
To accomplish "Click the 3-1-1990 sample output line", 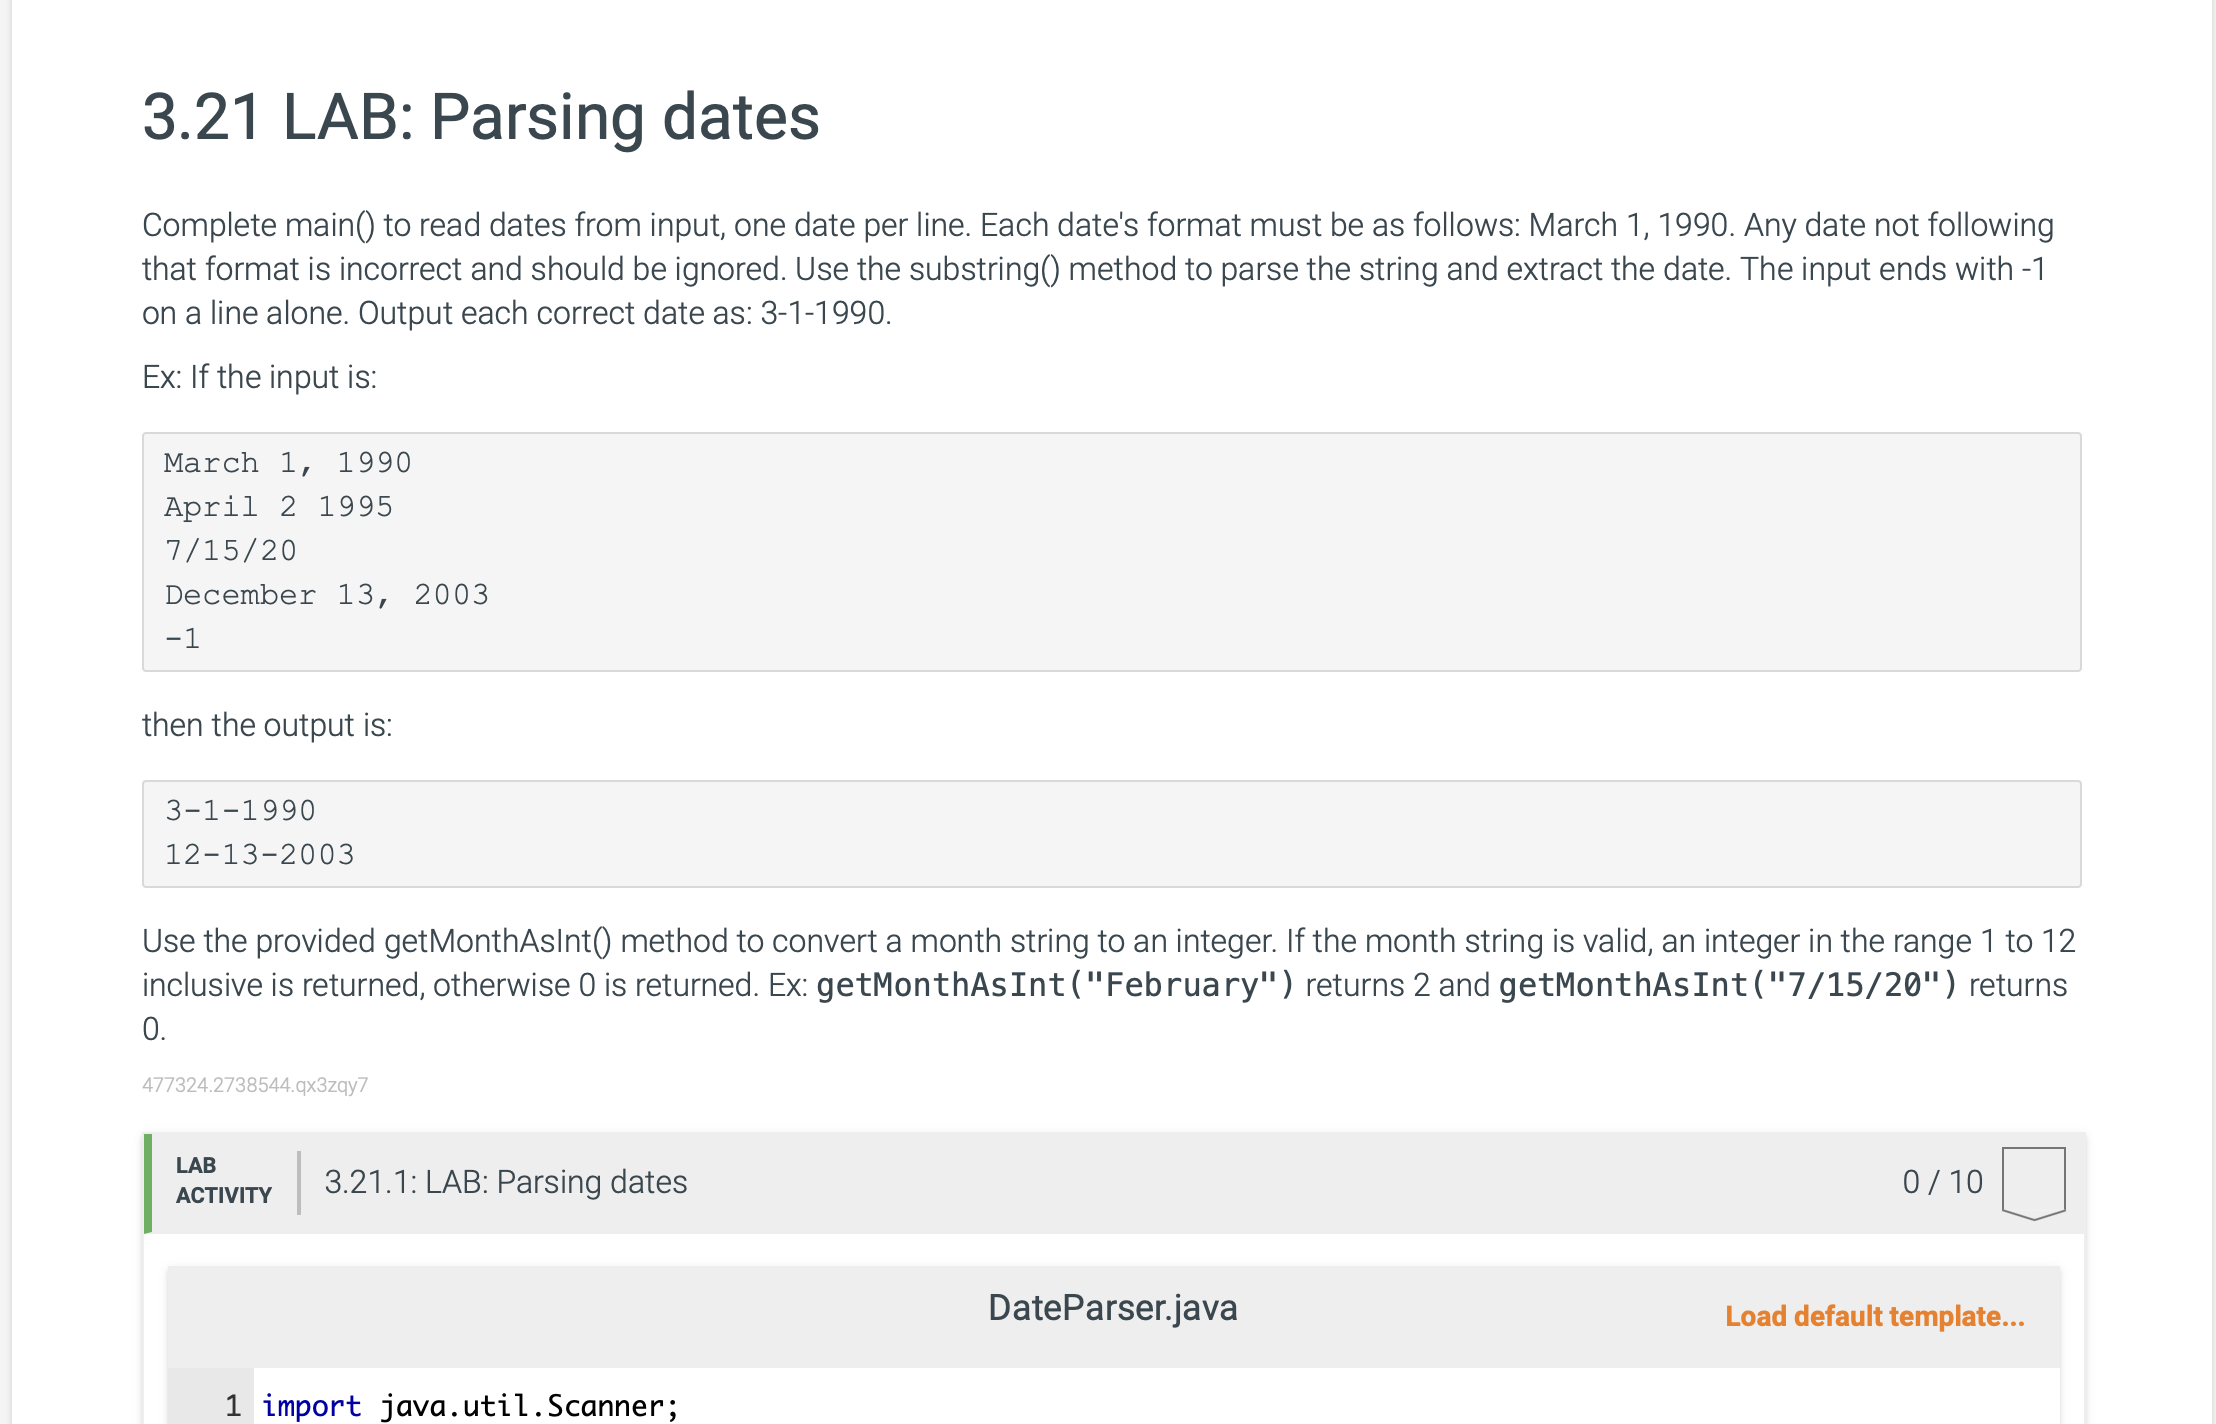I will pos(240,811).
